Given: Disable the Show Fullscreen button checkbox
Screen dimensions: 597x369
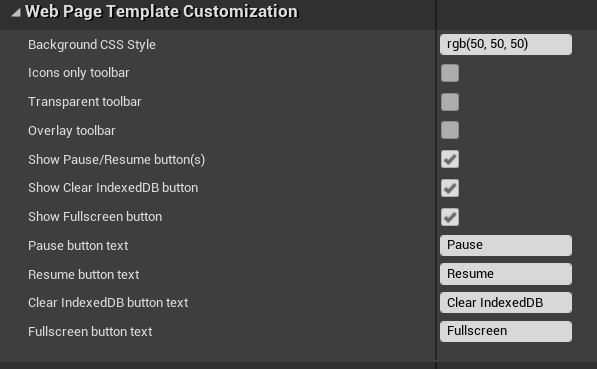Looking at the screenshot, I should [x=450, y=217].
